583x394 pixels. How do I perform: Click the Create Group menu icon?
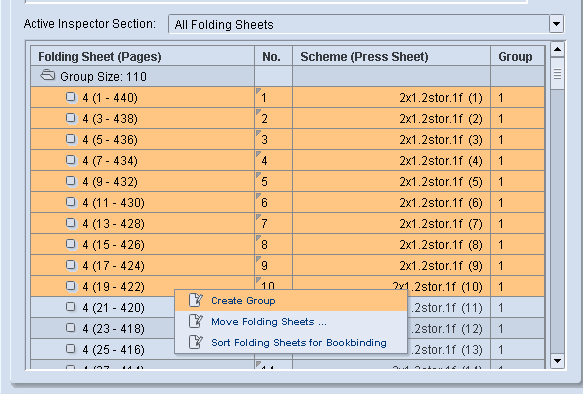(x=196, y=300)
